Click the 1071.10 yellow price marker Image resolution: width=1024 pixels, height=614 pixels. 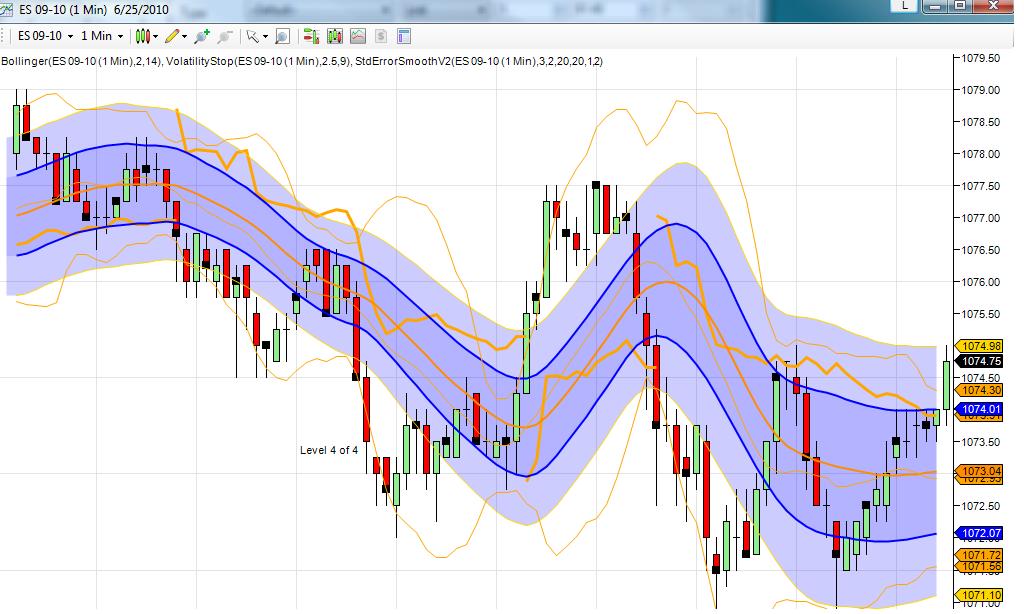coord(978,595)
